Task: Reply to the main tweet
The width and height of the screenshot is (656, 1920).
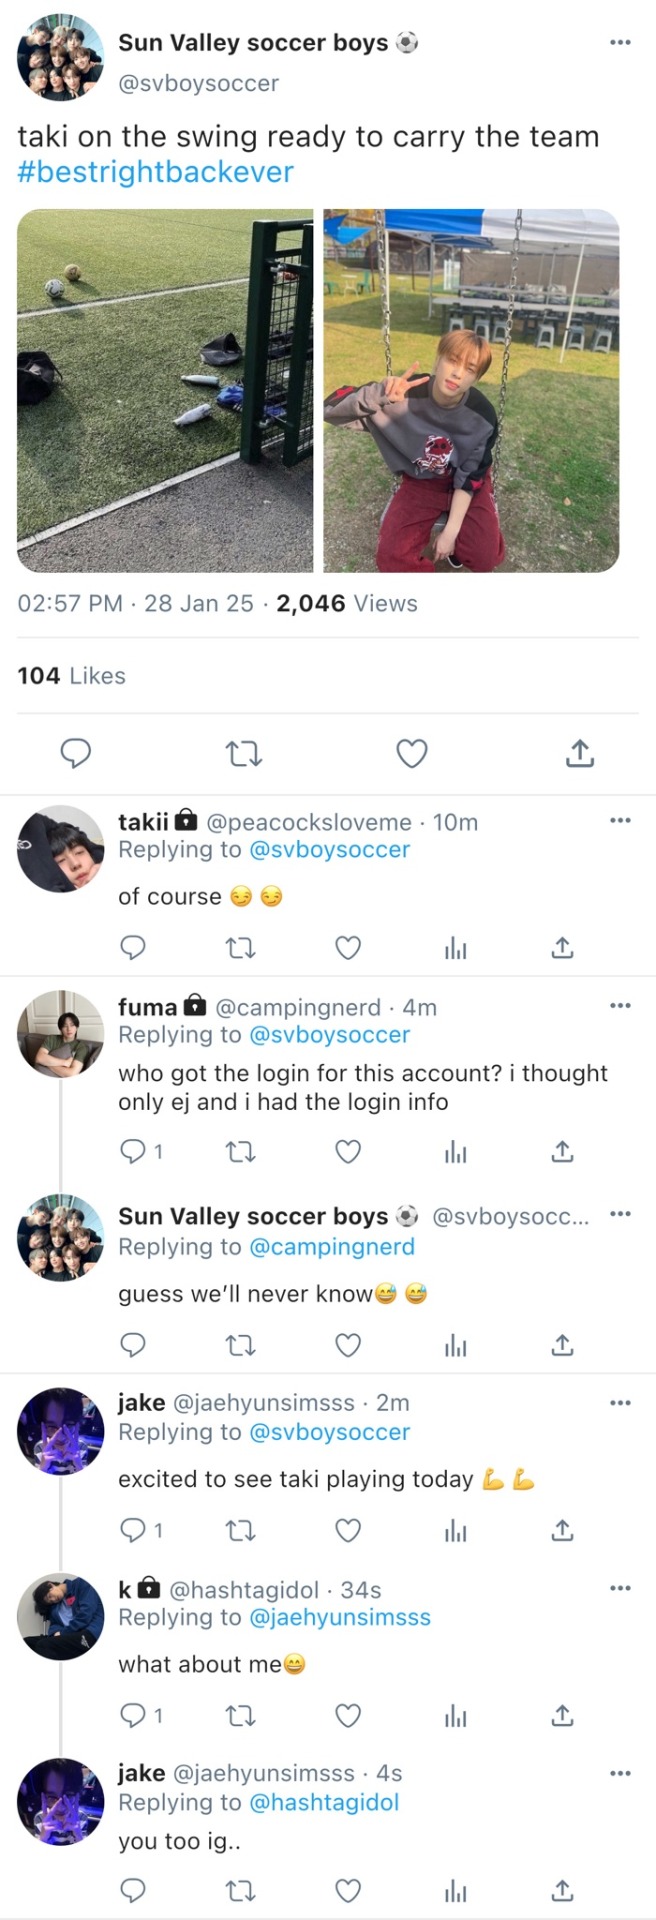Action: tap(76, 753)
